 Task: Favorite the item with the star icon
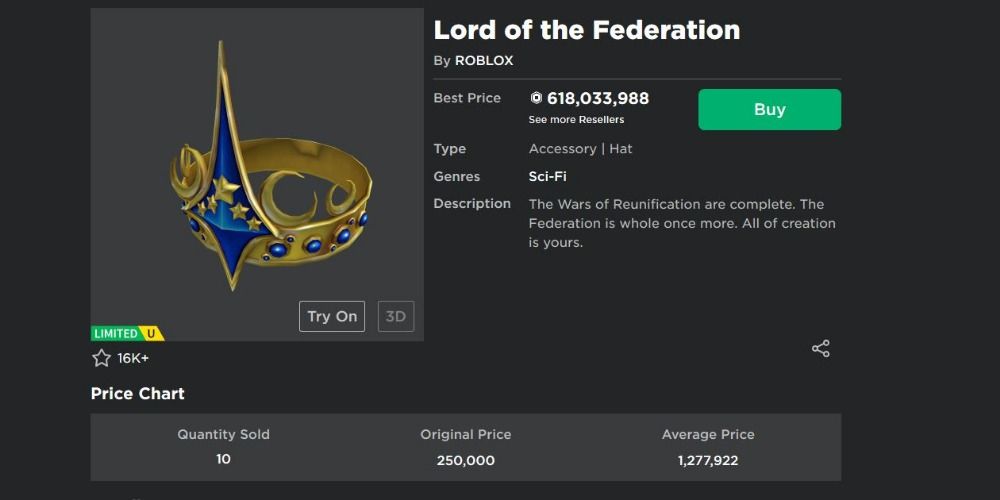[x=101, y=358]
